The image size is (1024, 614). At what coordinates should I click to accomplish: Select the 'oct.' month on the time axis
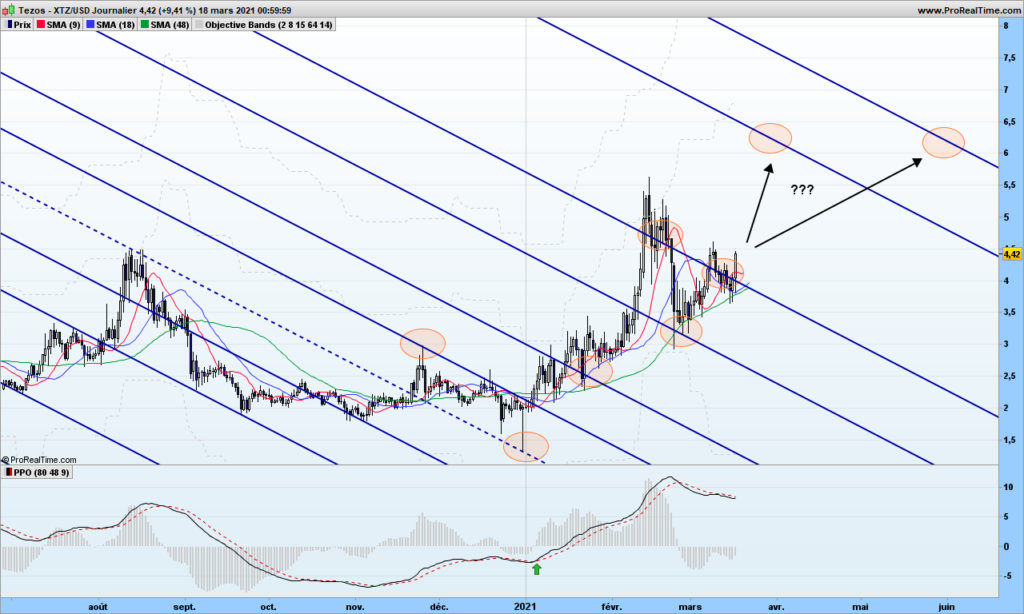pos(268,607)
